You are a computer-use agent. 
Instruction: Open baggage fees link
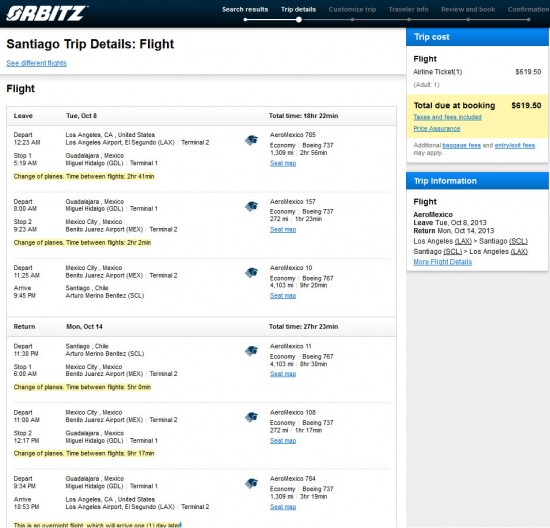pos(462,145)
